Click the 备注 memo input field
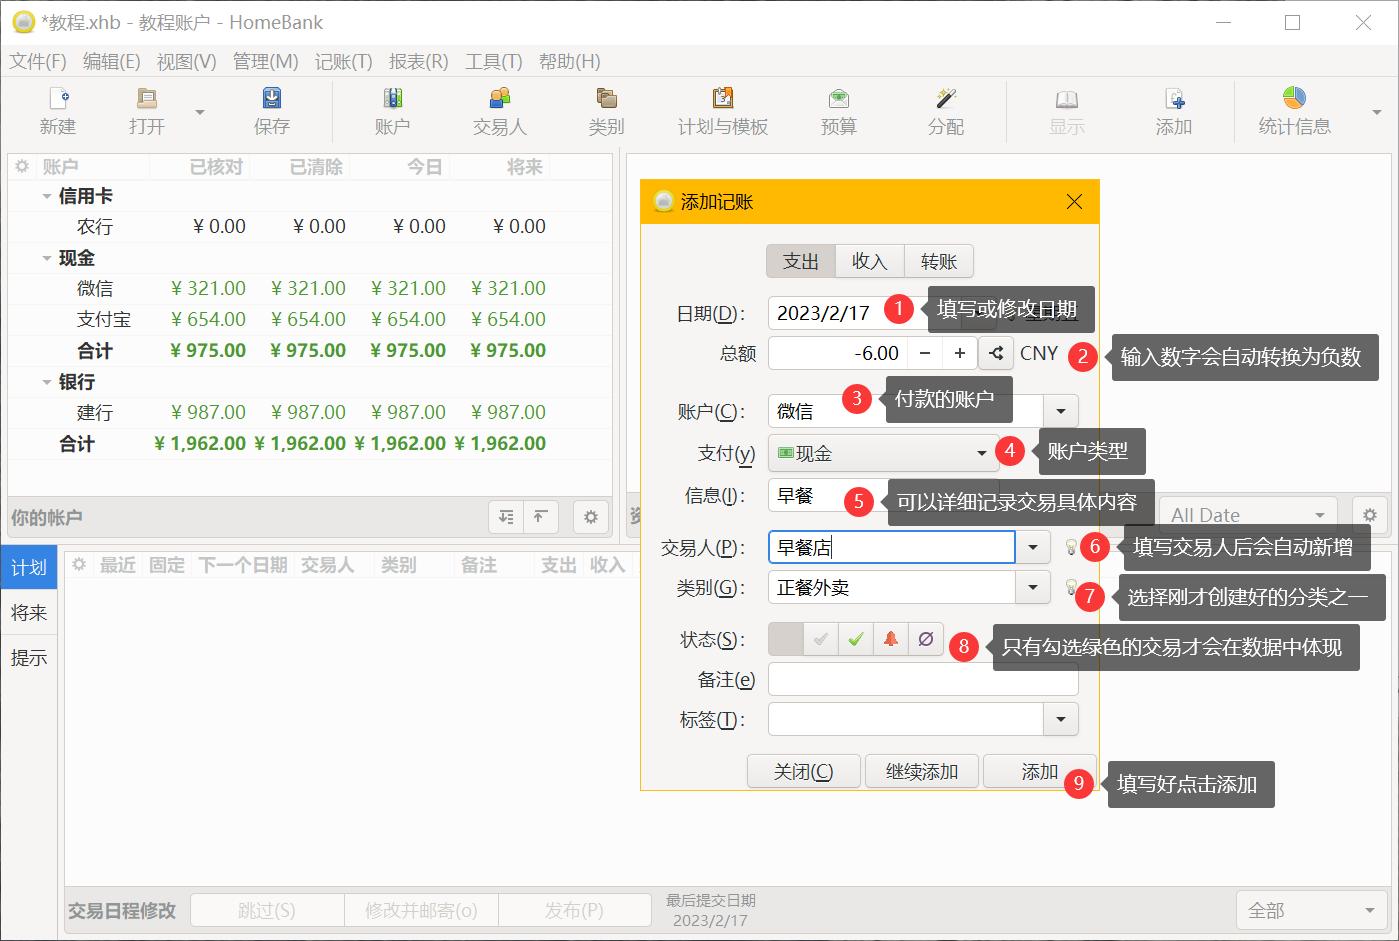 pos(922,680)
